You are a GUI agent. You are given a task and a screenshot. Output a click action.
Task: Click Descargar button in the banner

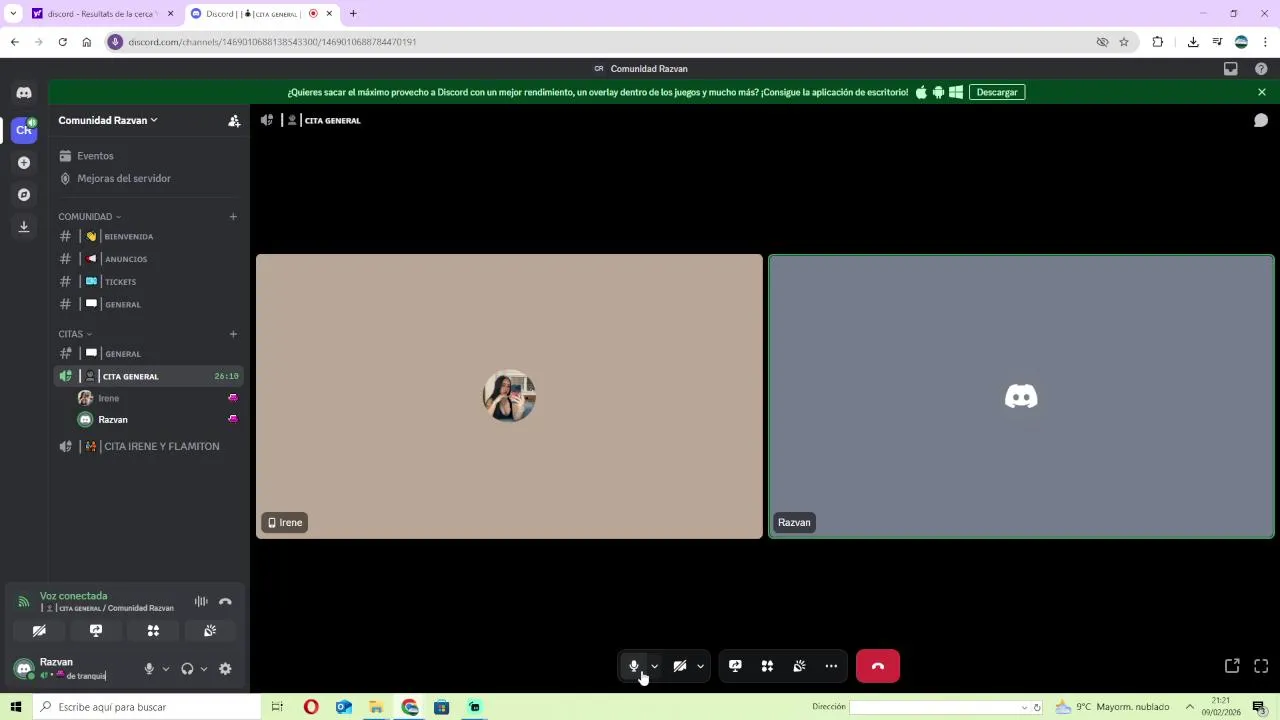point(997,92)
